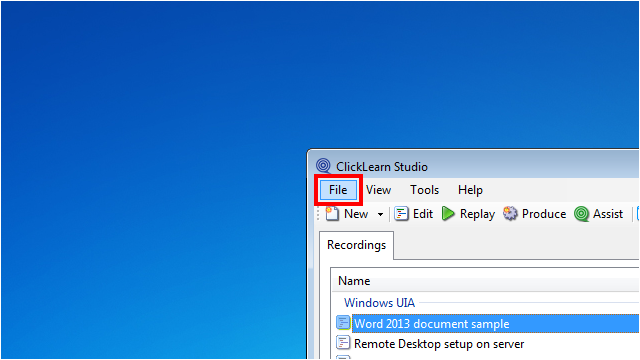Click the Replay toolbar label
This screenshot has width=640, height=360.
pos(477,214)
